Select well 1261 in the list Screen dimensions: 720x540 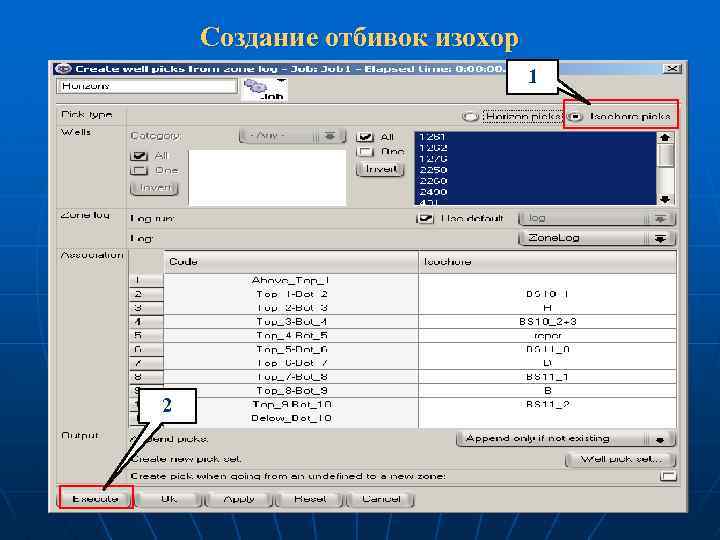click(x=535, y=137)
